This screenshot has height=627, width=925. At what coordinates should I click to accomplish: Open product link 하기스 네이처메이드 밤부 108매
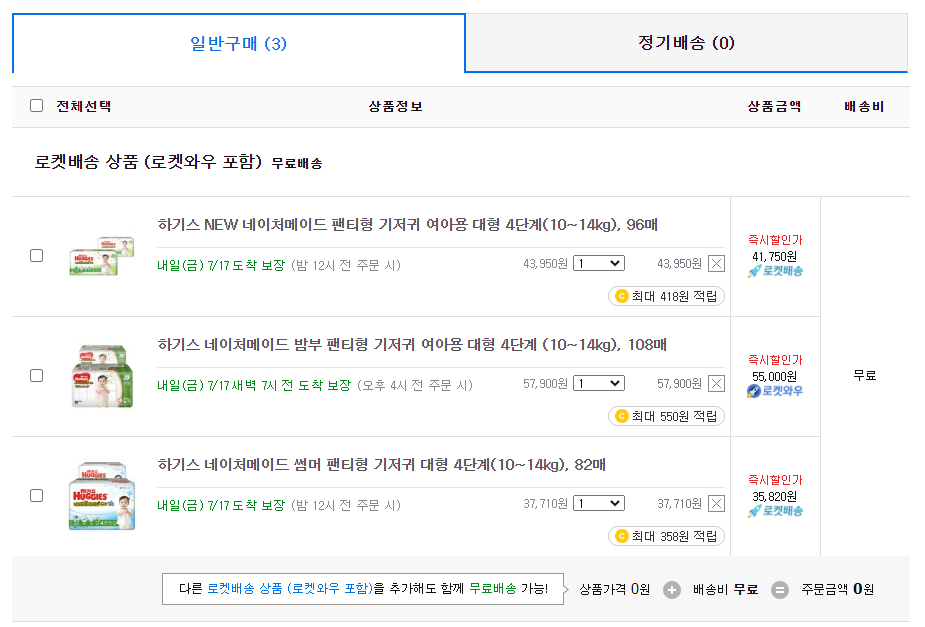412,344
